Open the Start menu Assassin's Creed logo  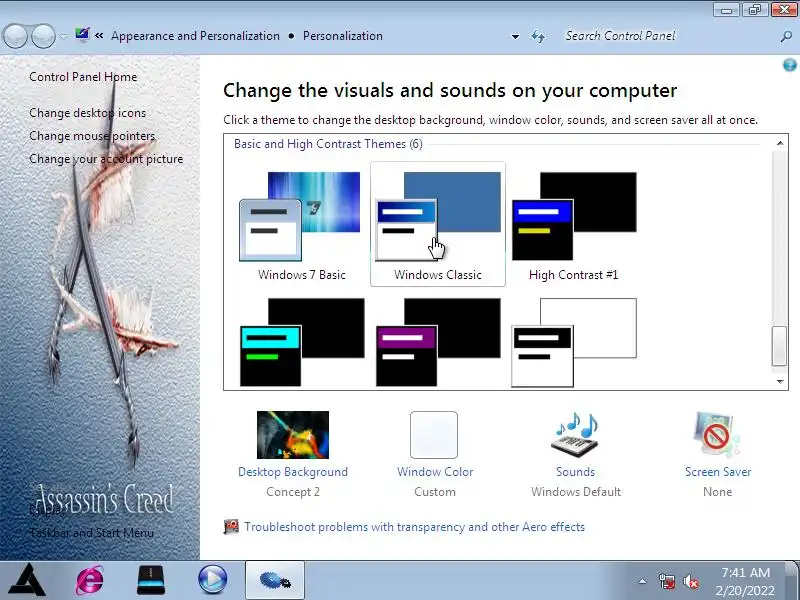pyautogui.click(x=28, y=580)
